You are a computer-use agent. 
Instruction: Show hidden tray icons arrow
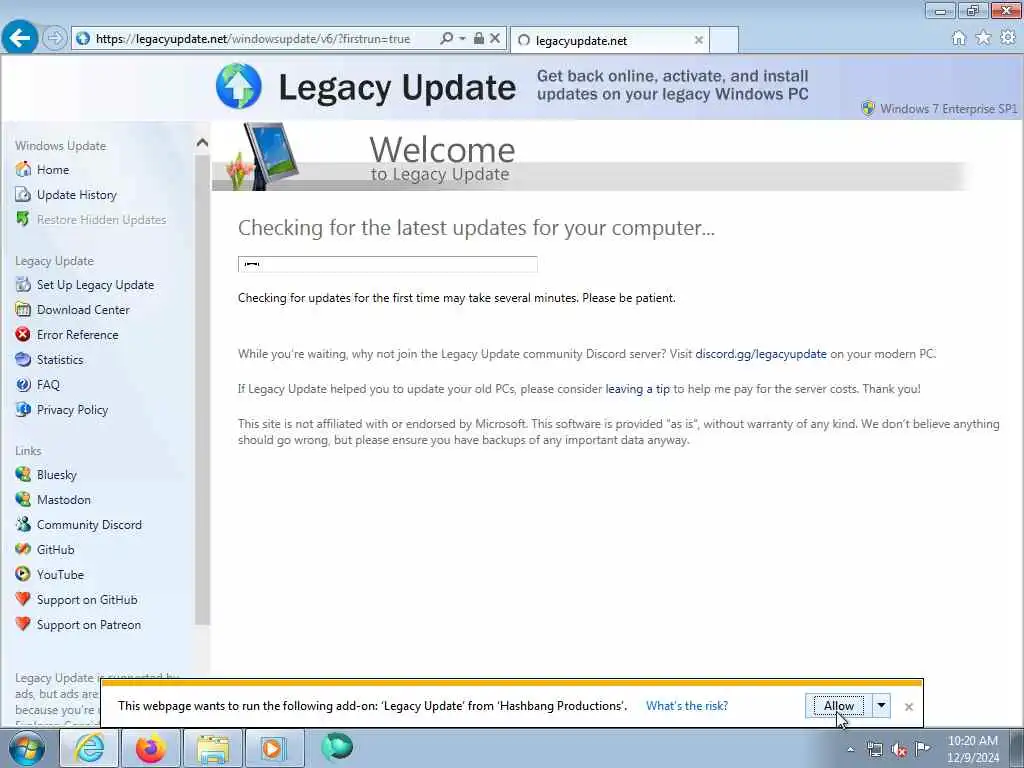coord(850,750)
